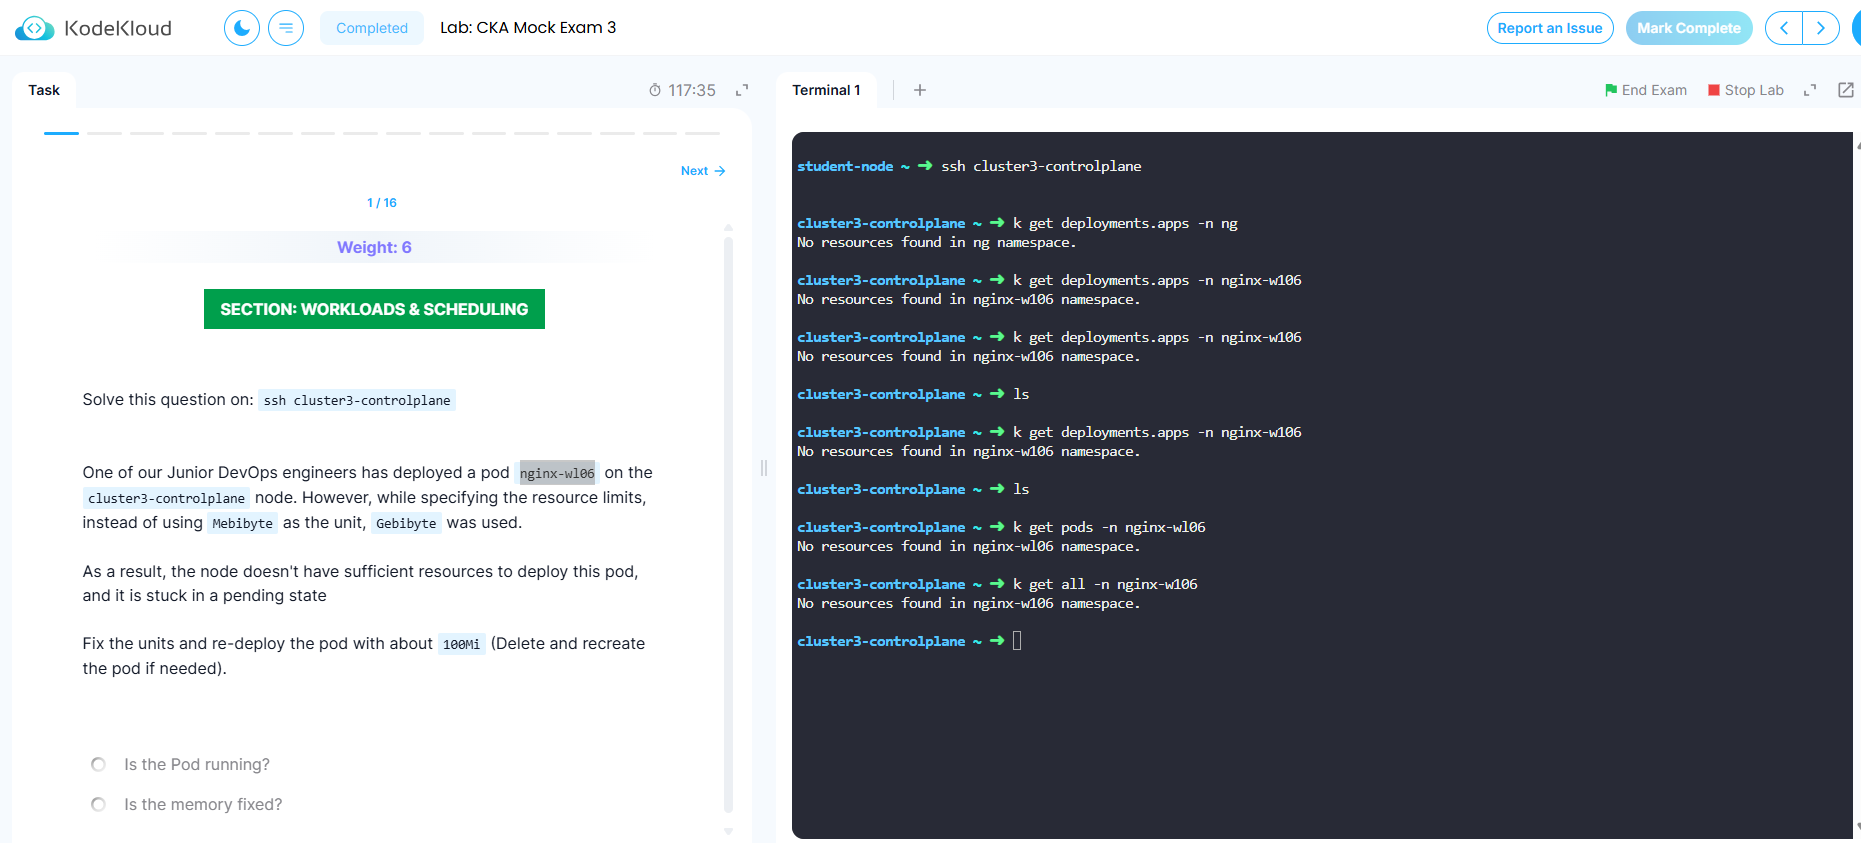Open terminal in a new window
This screenshot has width=1861, height=843.
point(1846,90)
